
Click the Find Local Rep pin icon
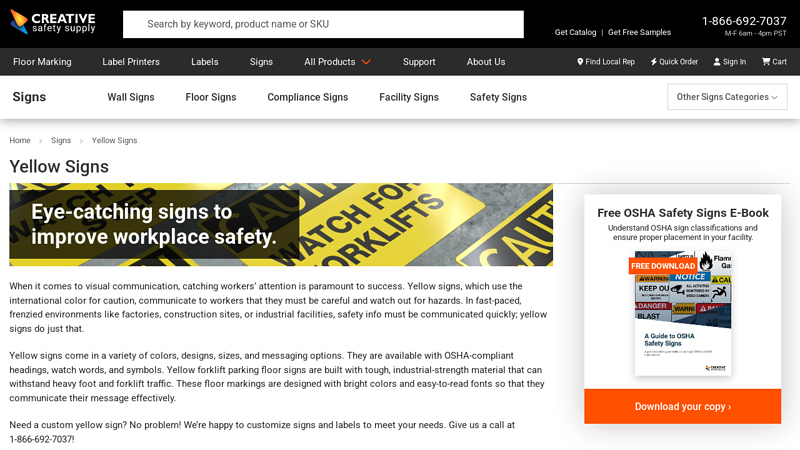(x=580, y=62)
